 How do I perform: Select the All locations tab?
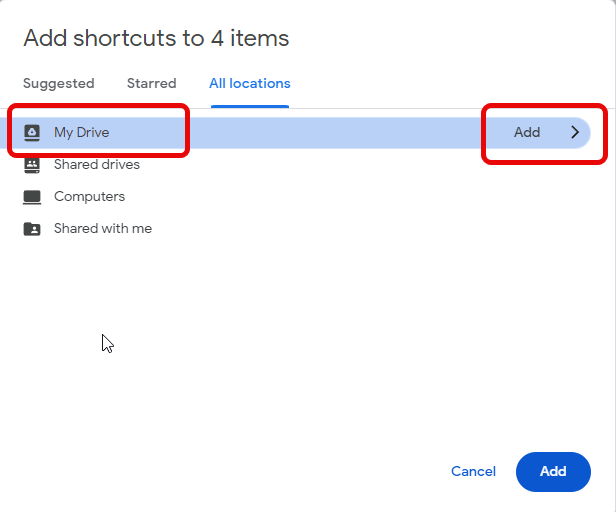click(250, 84)
